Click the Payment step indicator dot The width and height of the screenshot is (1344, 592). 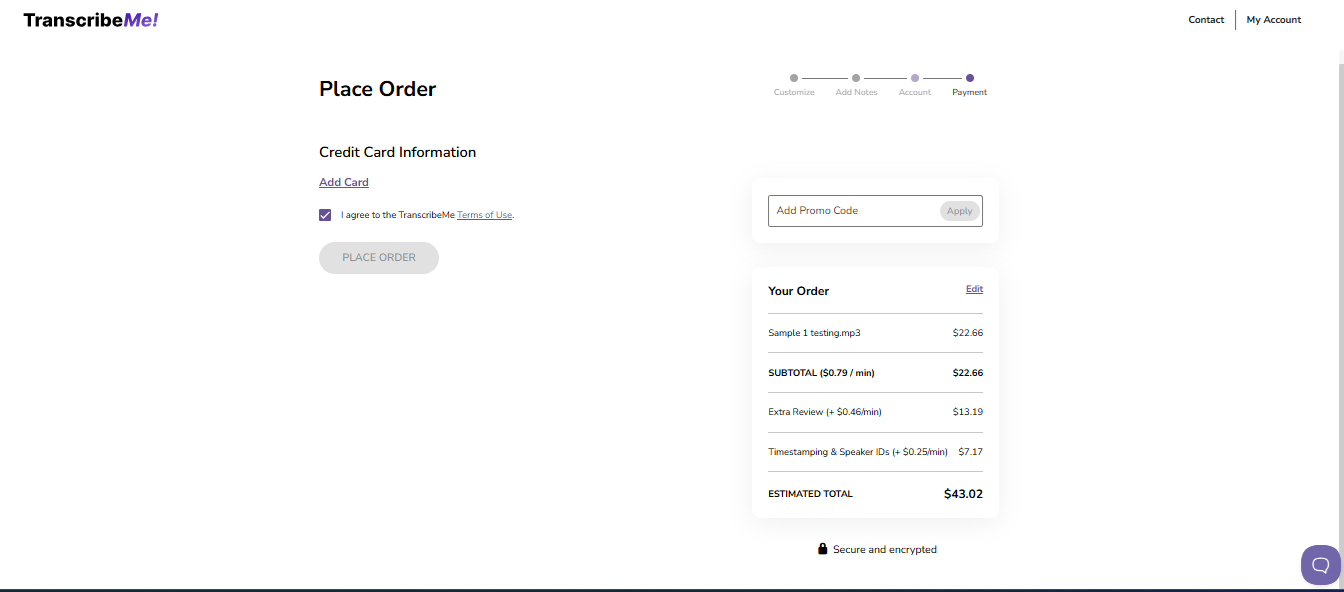pos(969,77)
